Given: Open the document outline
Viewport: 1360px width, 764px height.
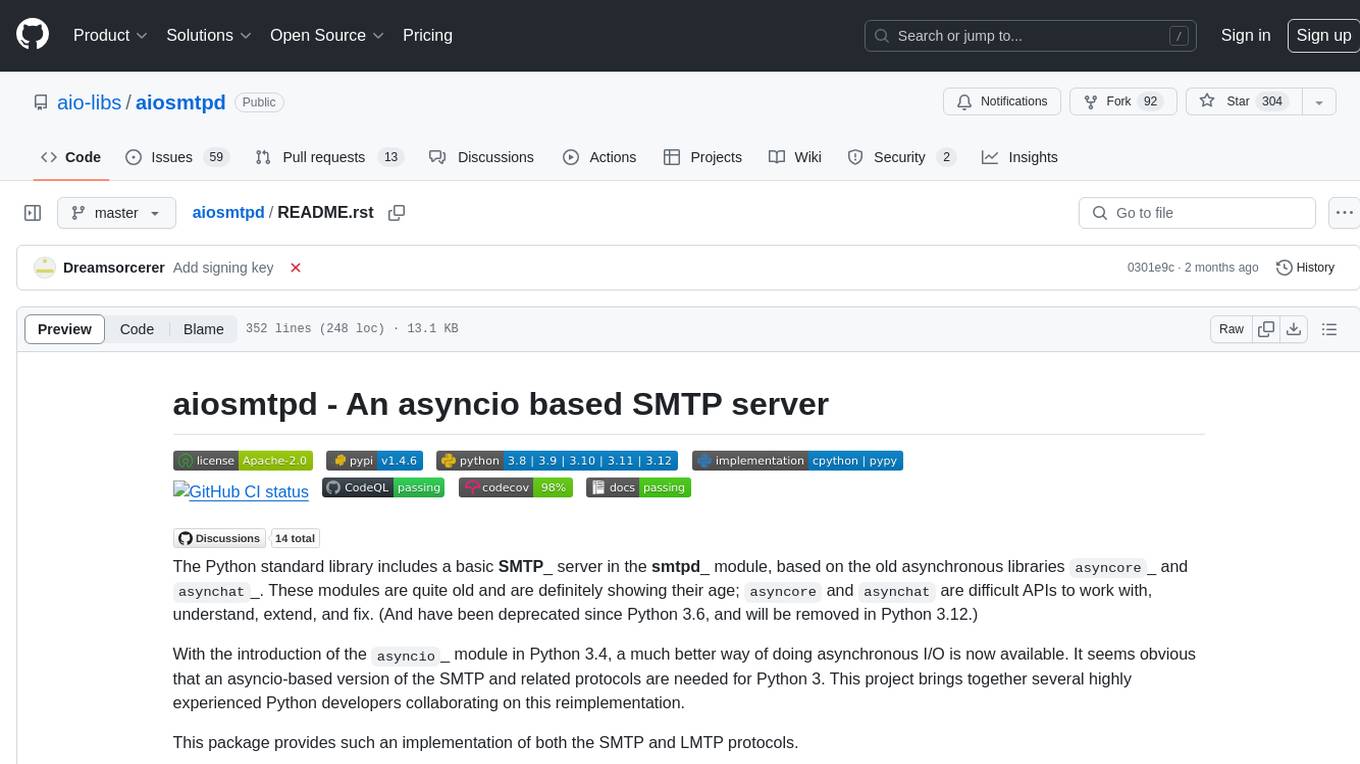Looking at the screenshot, I should pos(1329,329).
